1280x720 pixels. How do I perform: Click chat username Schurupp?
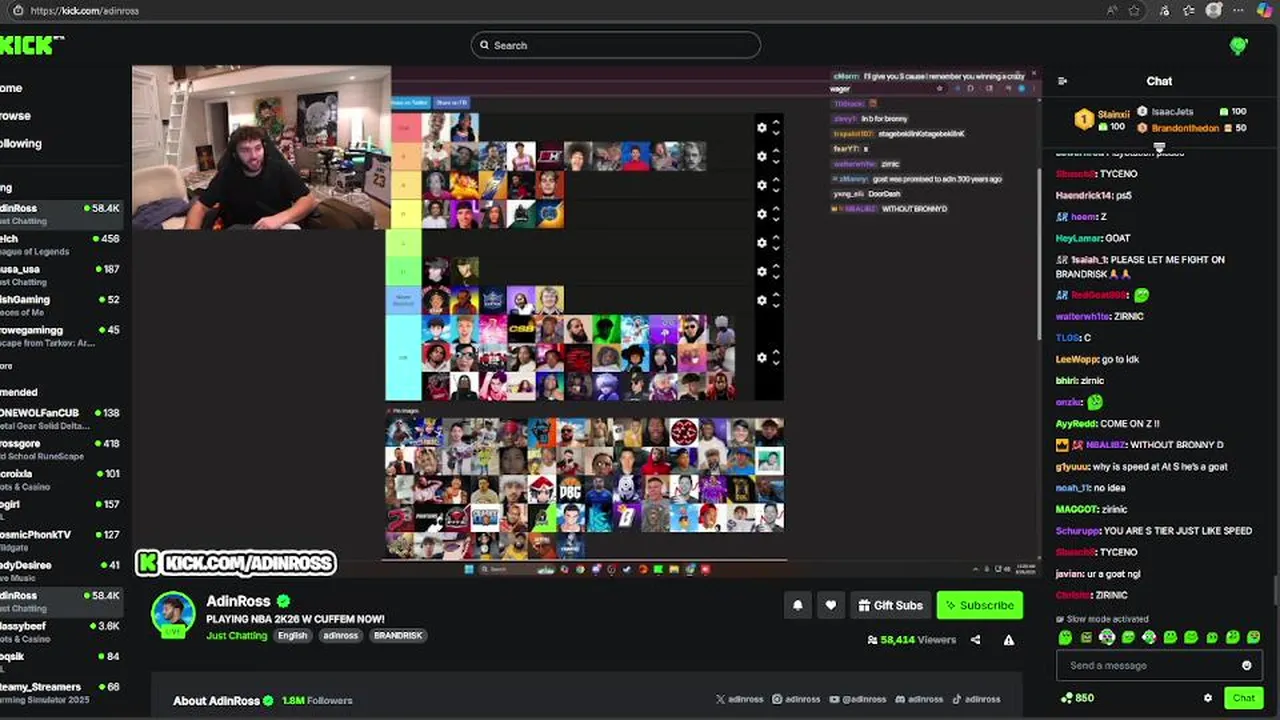pyautogui.click(x=1079, y=531)
